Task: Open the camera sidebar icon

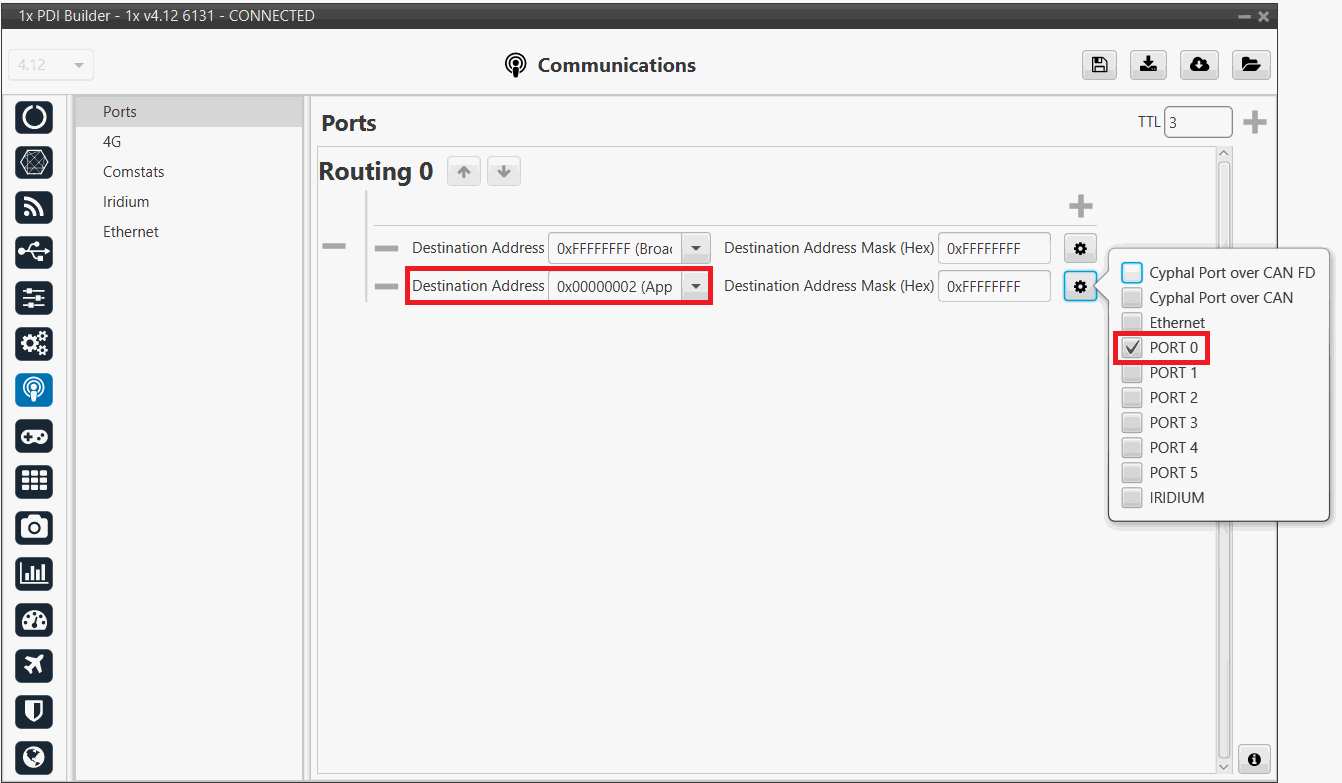Action: [x=34, y=527]
